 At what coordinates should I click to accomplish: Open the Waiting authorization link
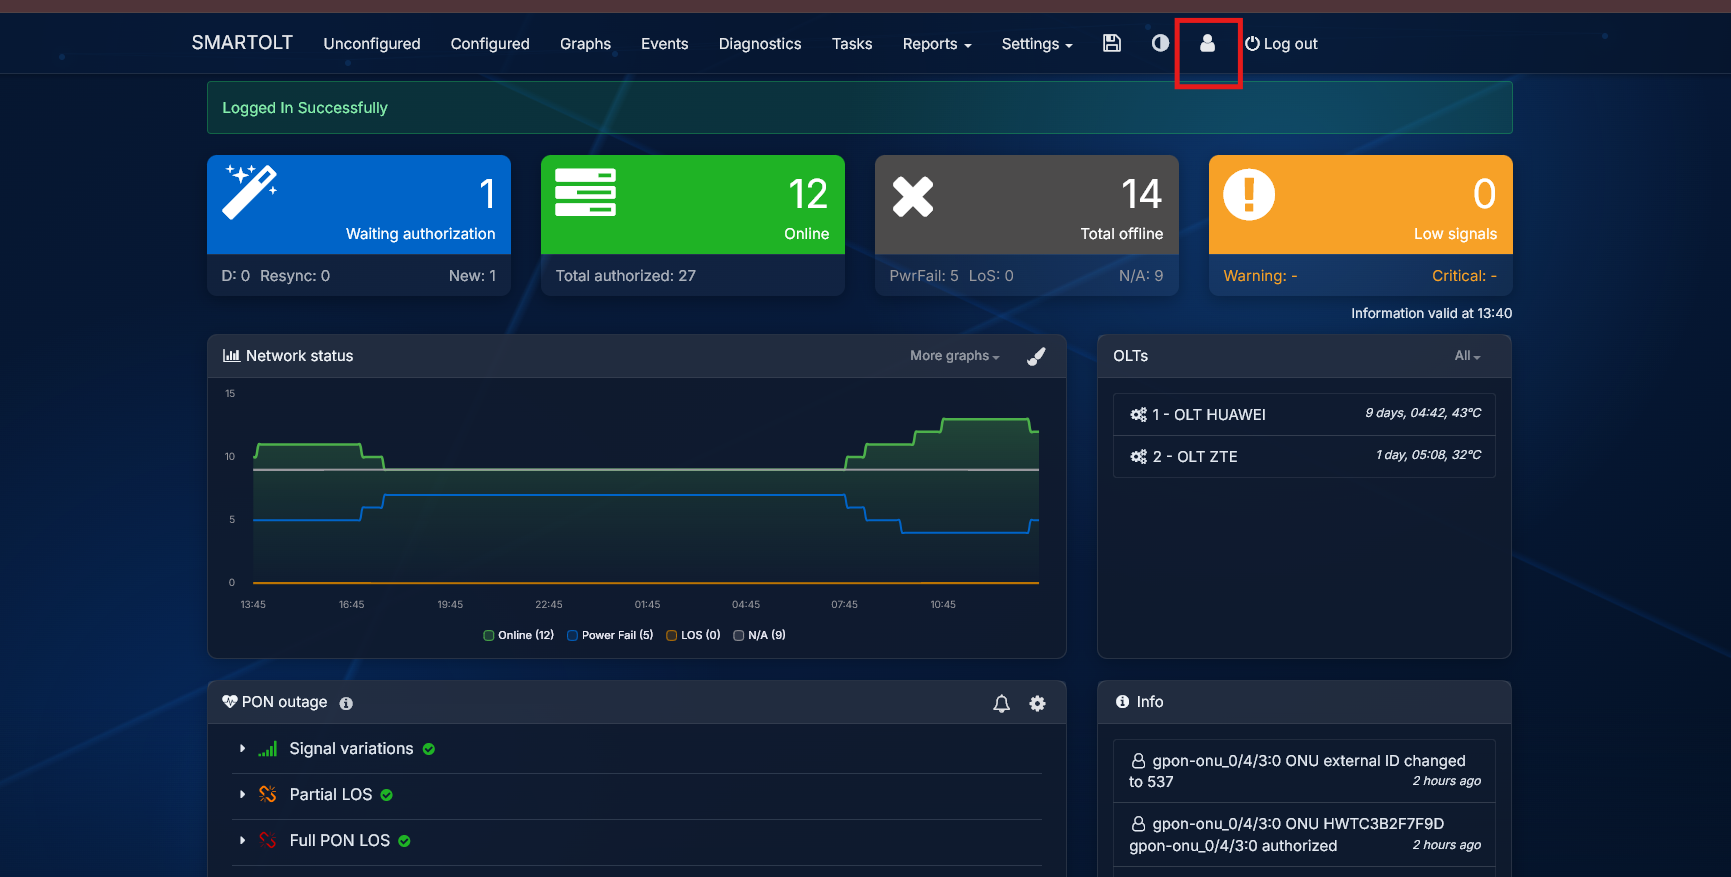420,234
